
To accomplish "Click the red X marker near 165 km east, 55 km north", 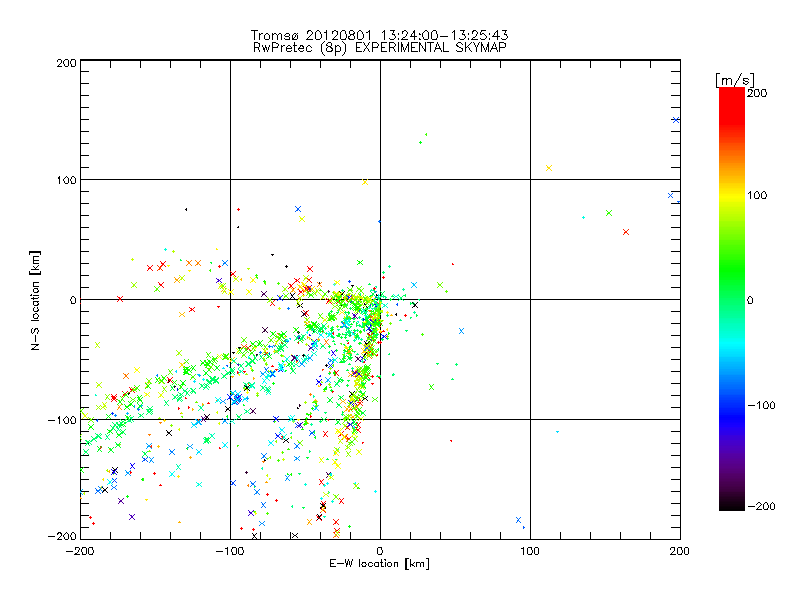I will pyautogui.click(x=626, y=232).
